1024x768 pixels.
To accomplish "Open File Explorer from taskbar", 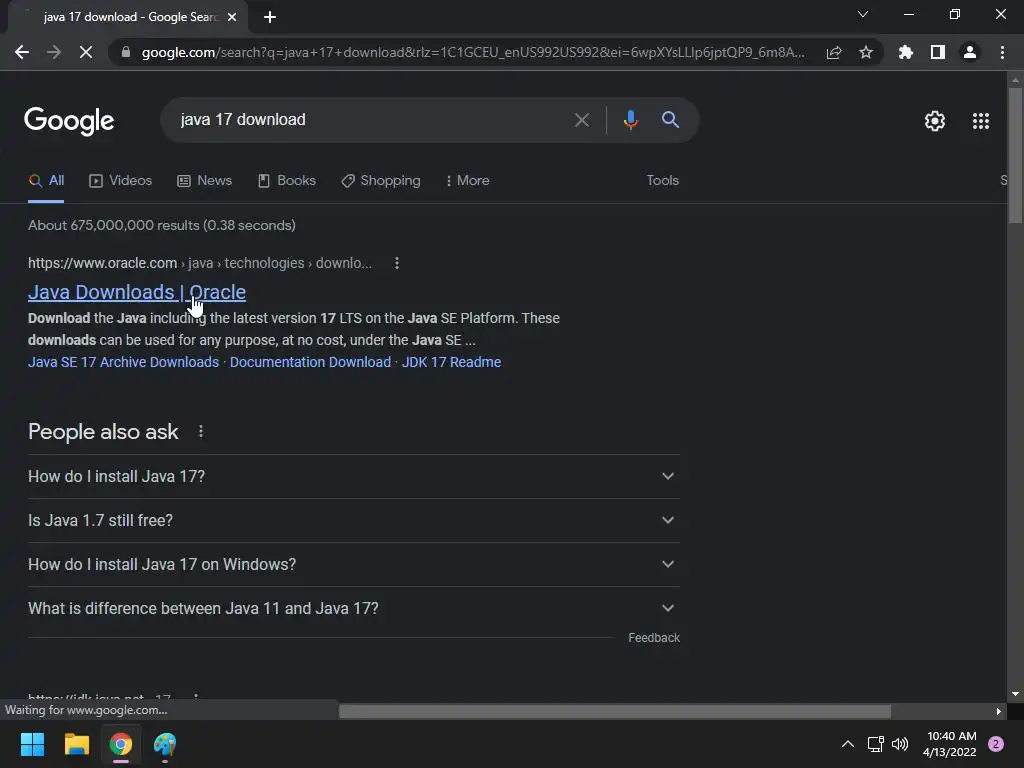I will point(76,744).
